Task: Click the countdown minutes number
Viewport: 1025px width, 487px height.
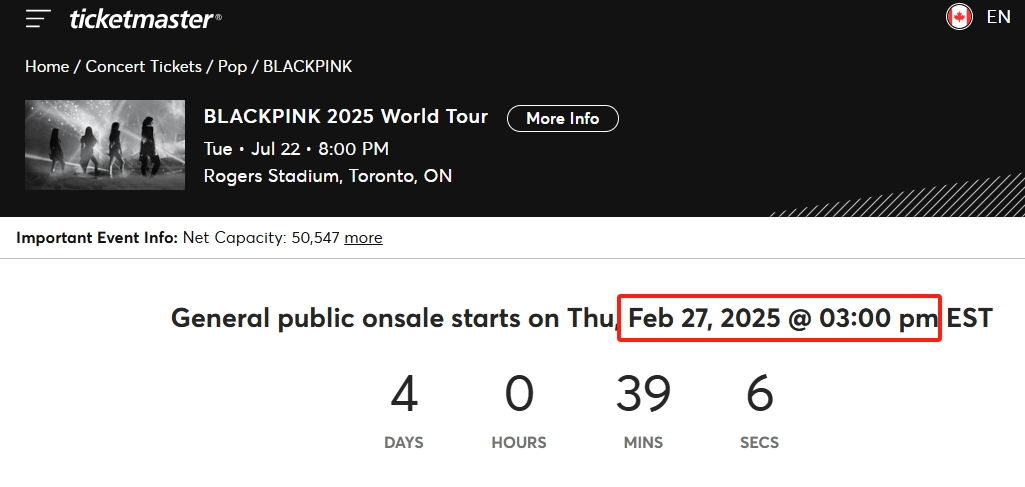Action: [643, 395]
